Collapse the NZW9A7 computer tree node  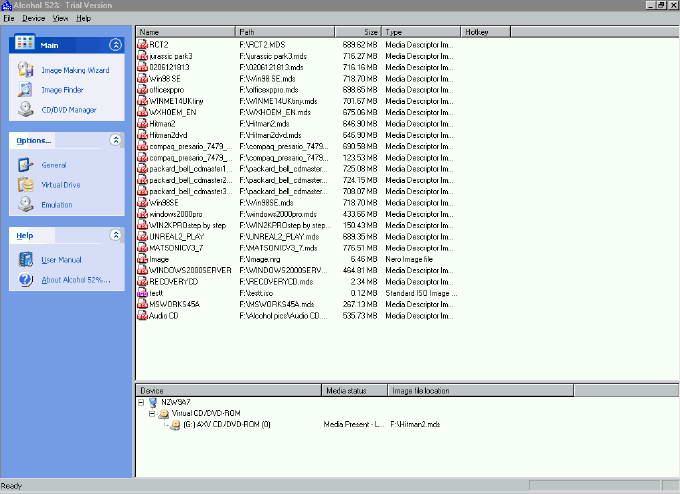coord(141,402)
